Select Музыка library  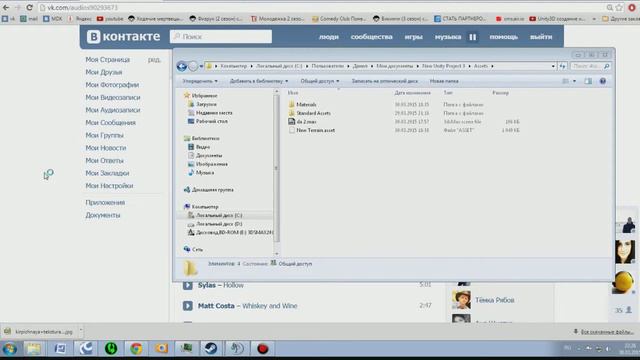click(x=204, y=173)
